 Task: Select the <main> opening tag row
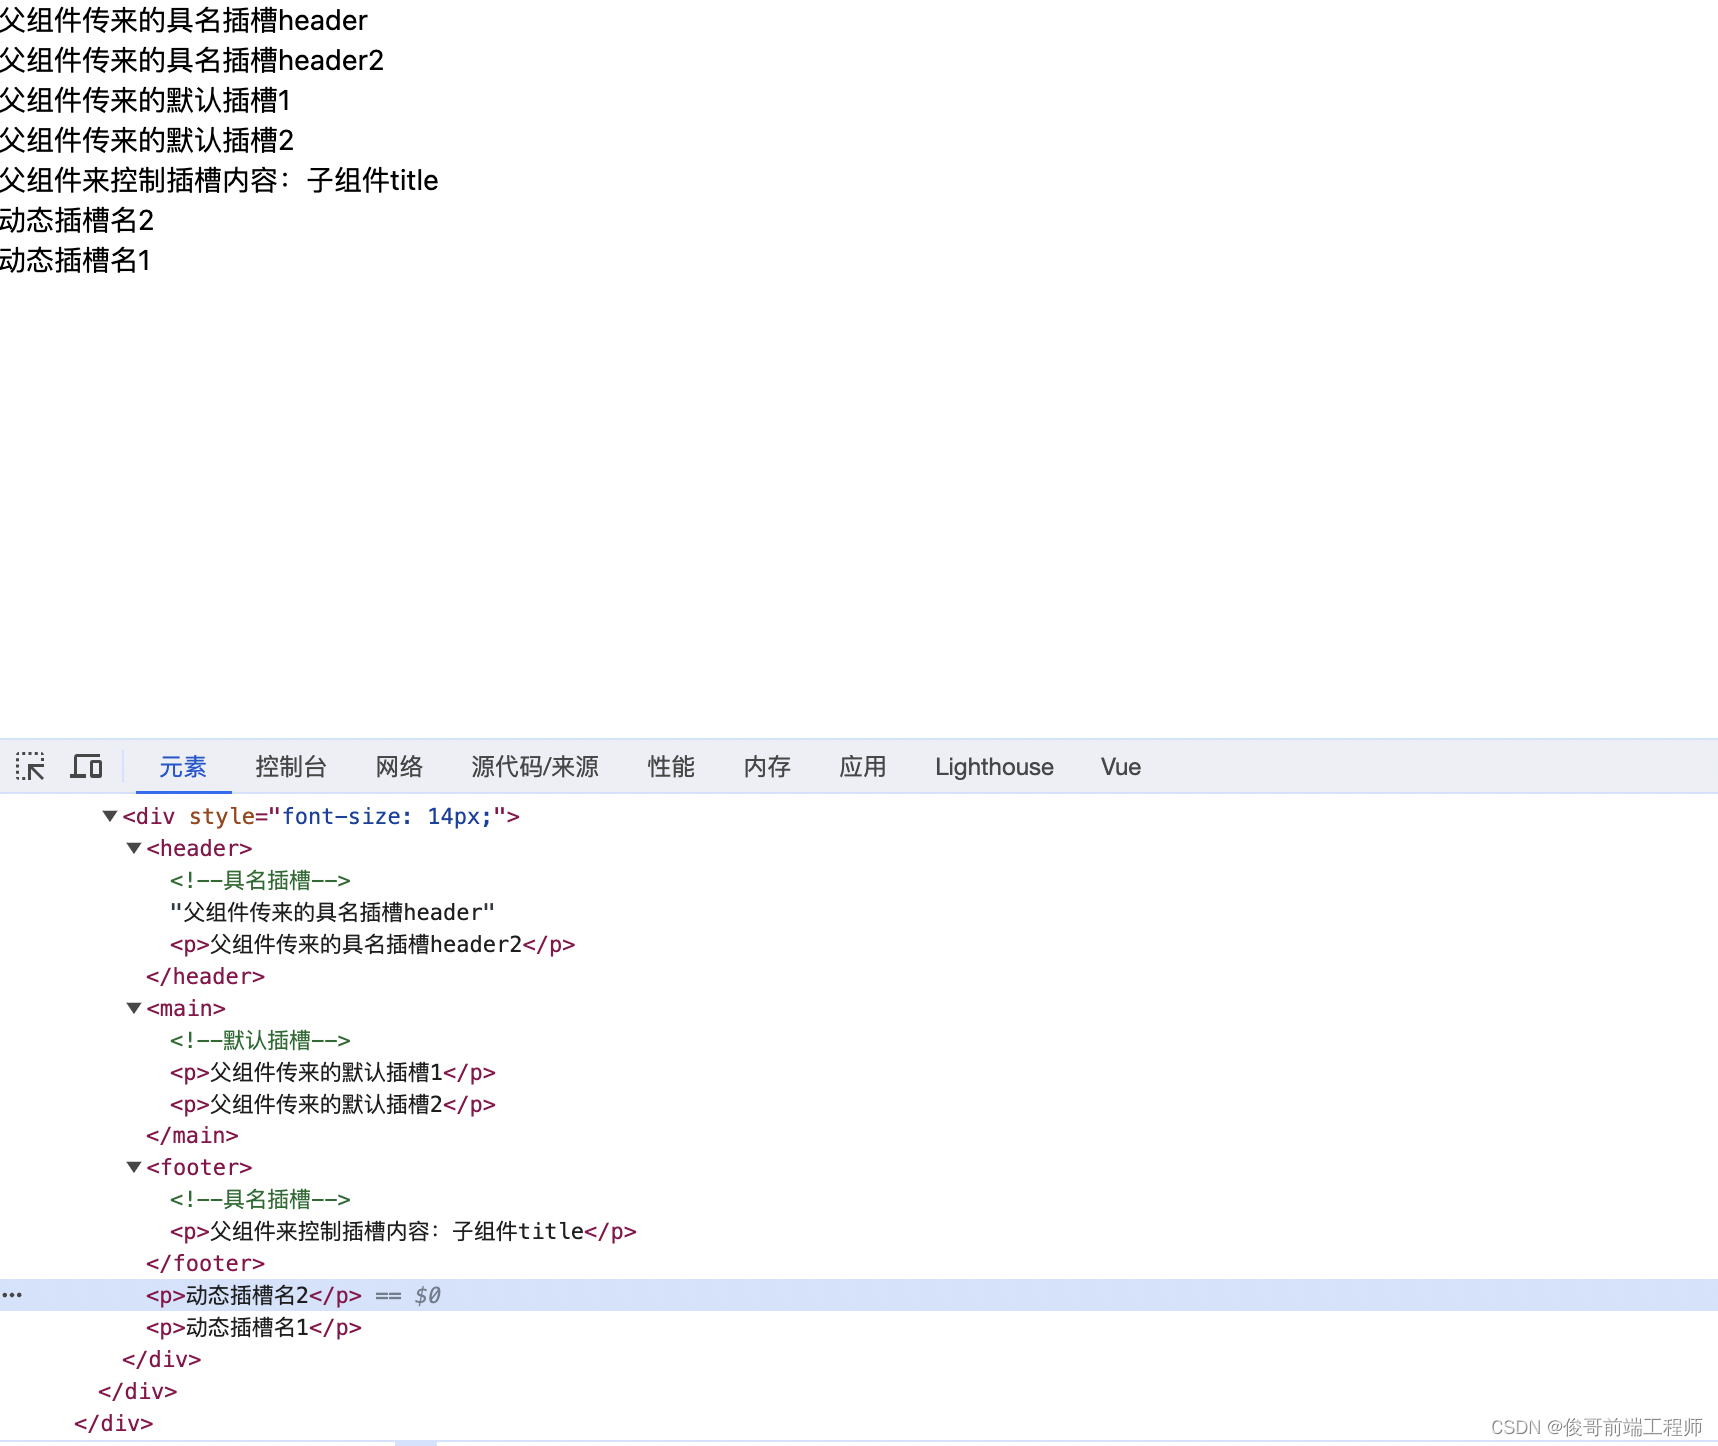(186, 1008)
